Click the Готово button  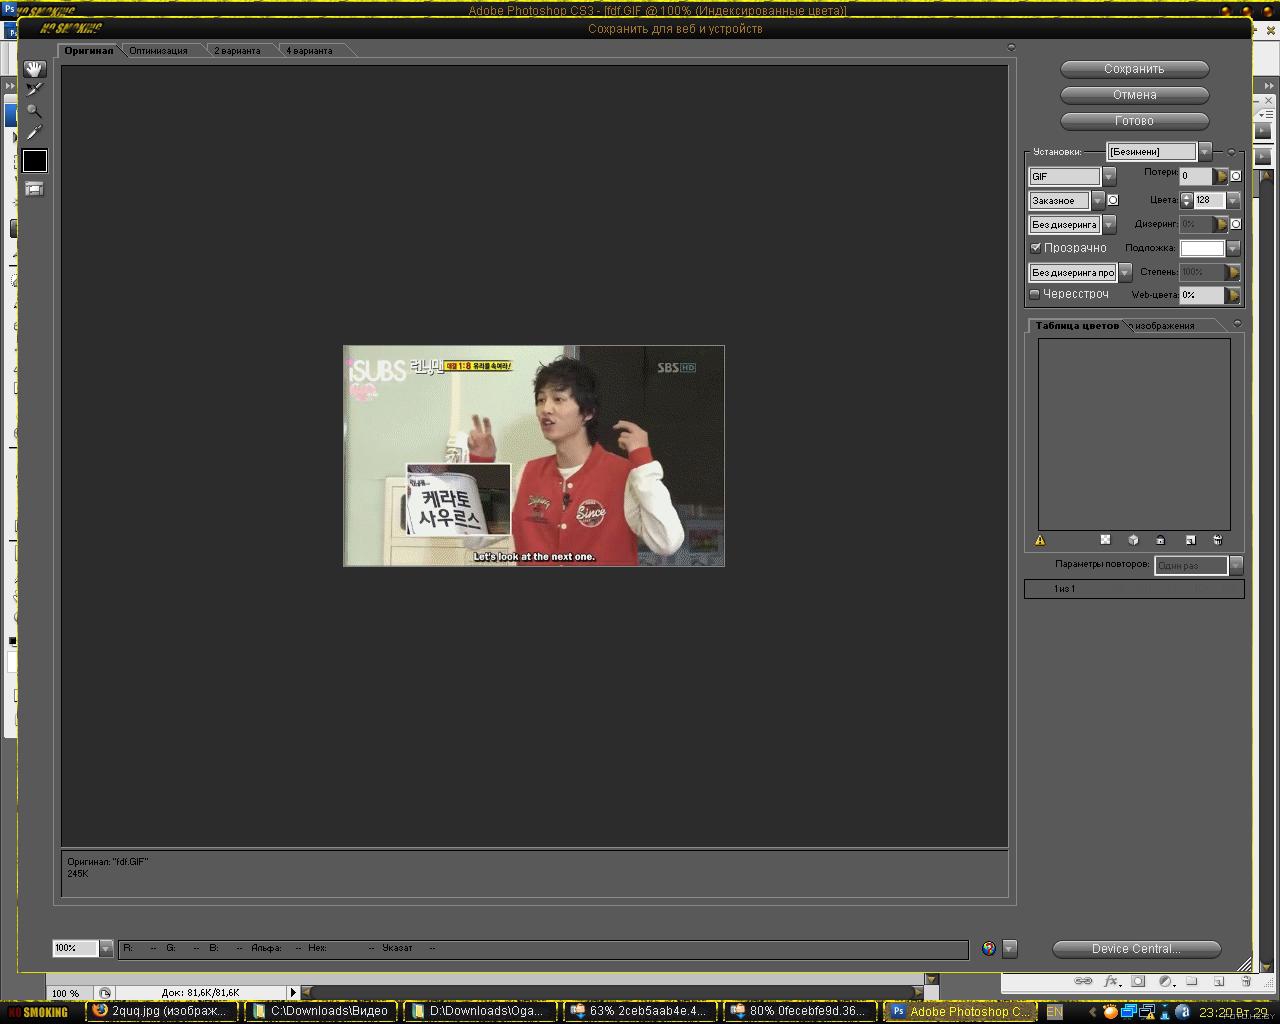click(x=1134, y=121)
